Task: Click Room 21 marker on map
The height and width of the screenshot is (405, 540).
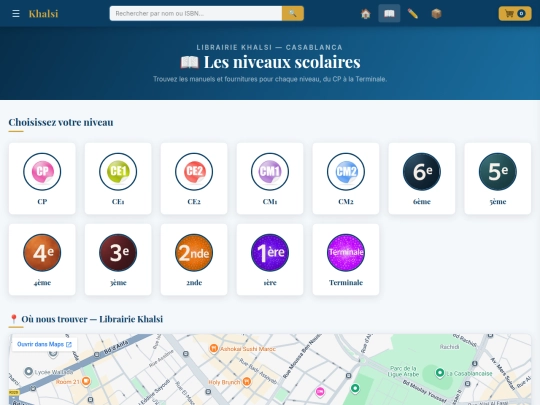Action: coord(86,381)
